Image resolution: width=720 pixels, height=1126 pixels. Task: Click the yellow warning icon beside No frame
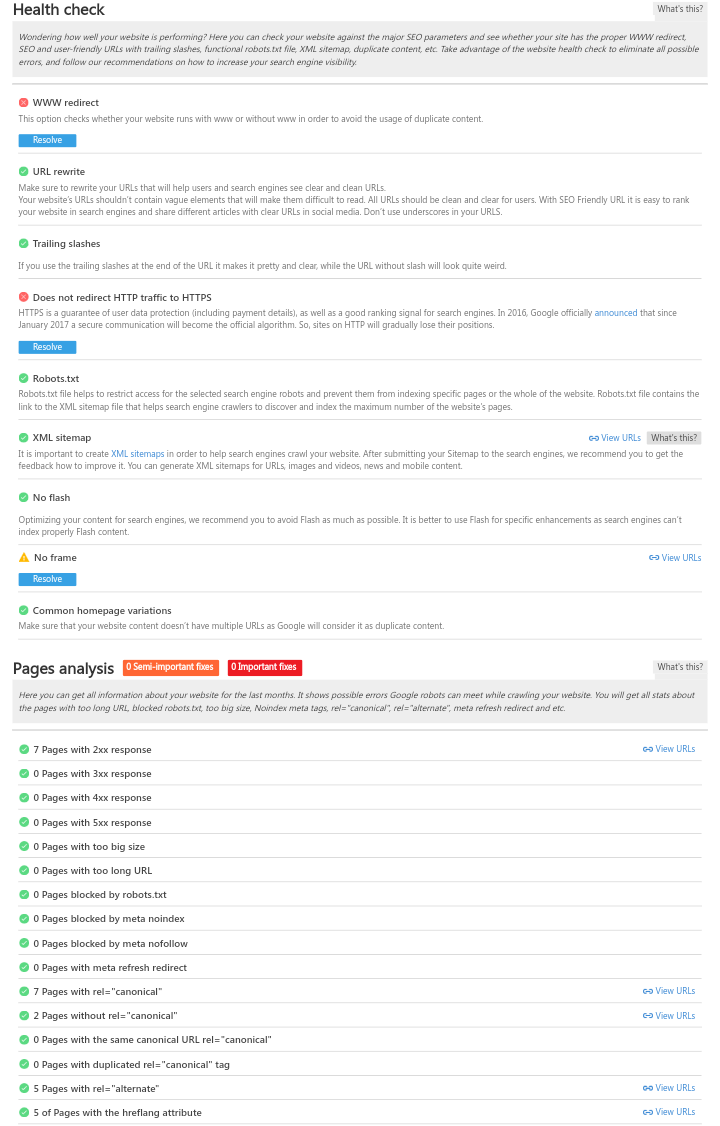pyautogui.click(x=24, y=557)
